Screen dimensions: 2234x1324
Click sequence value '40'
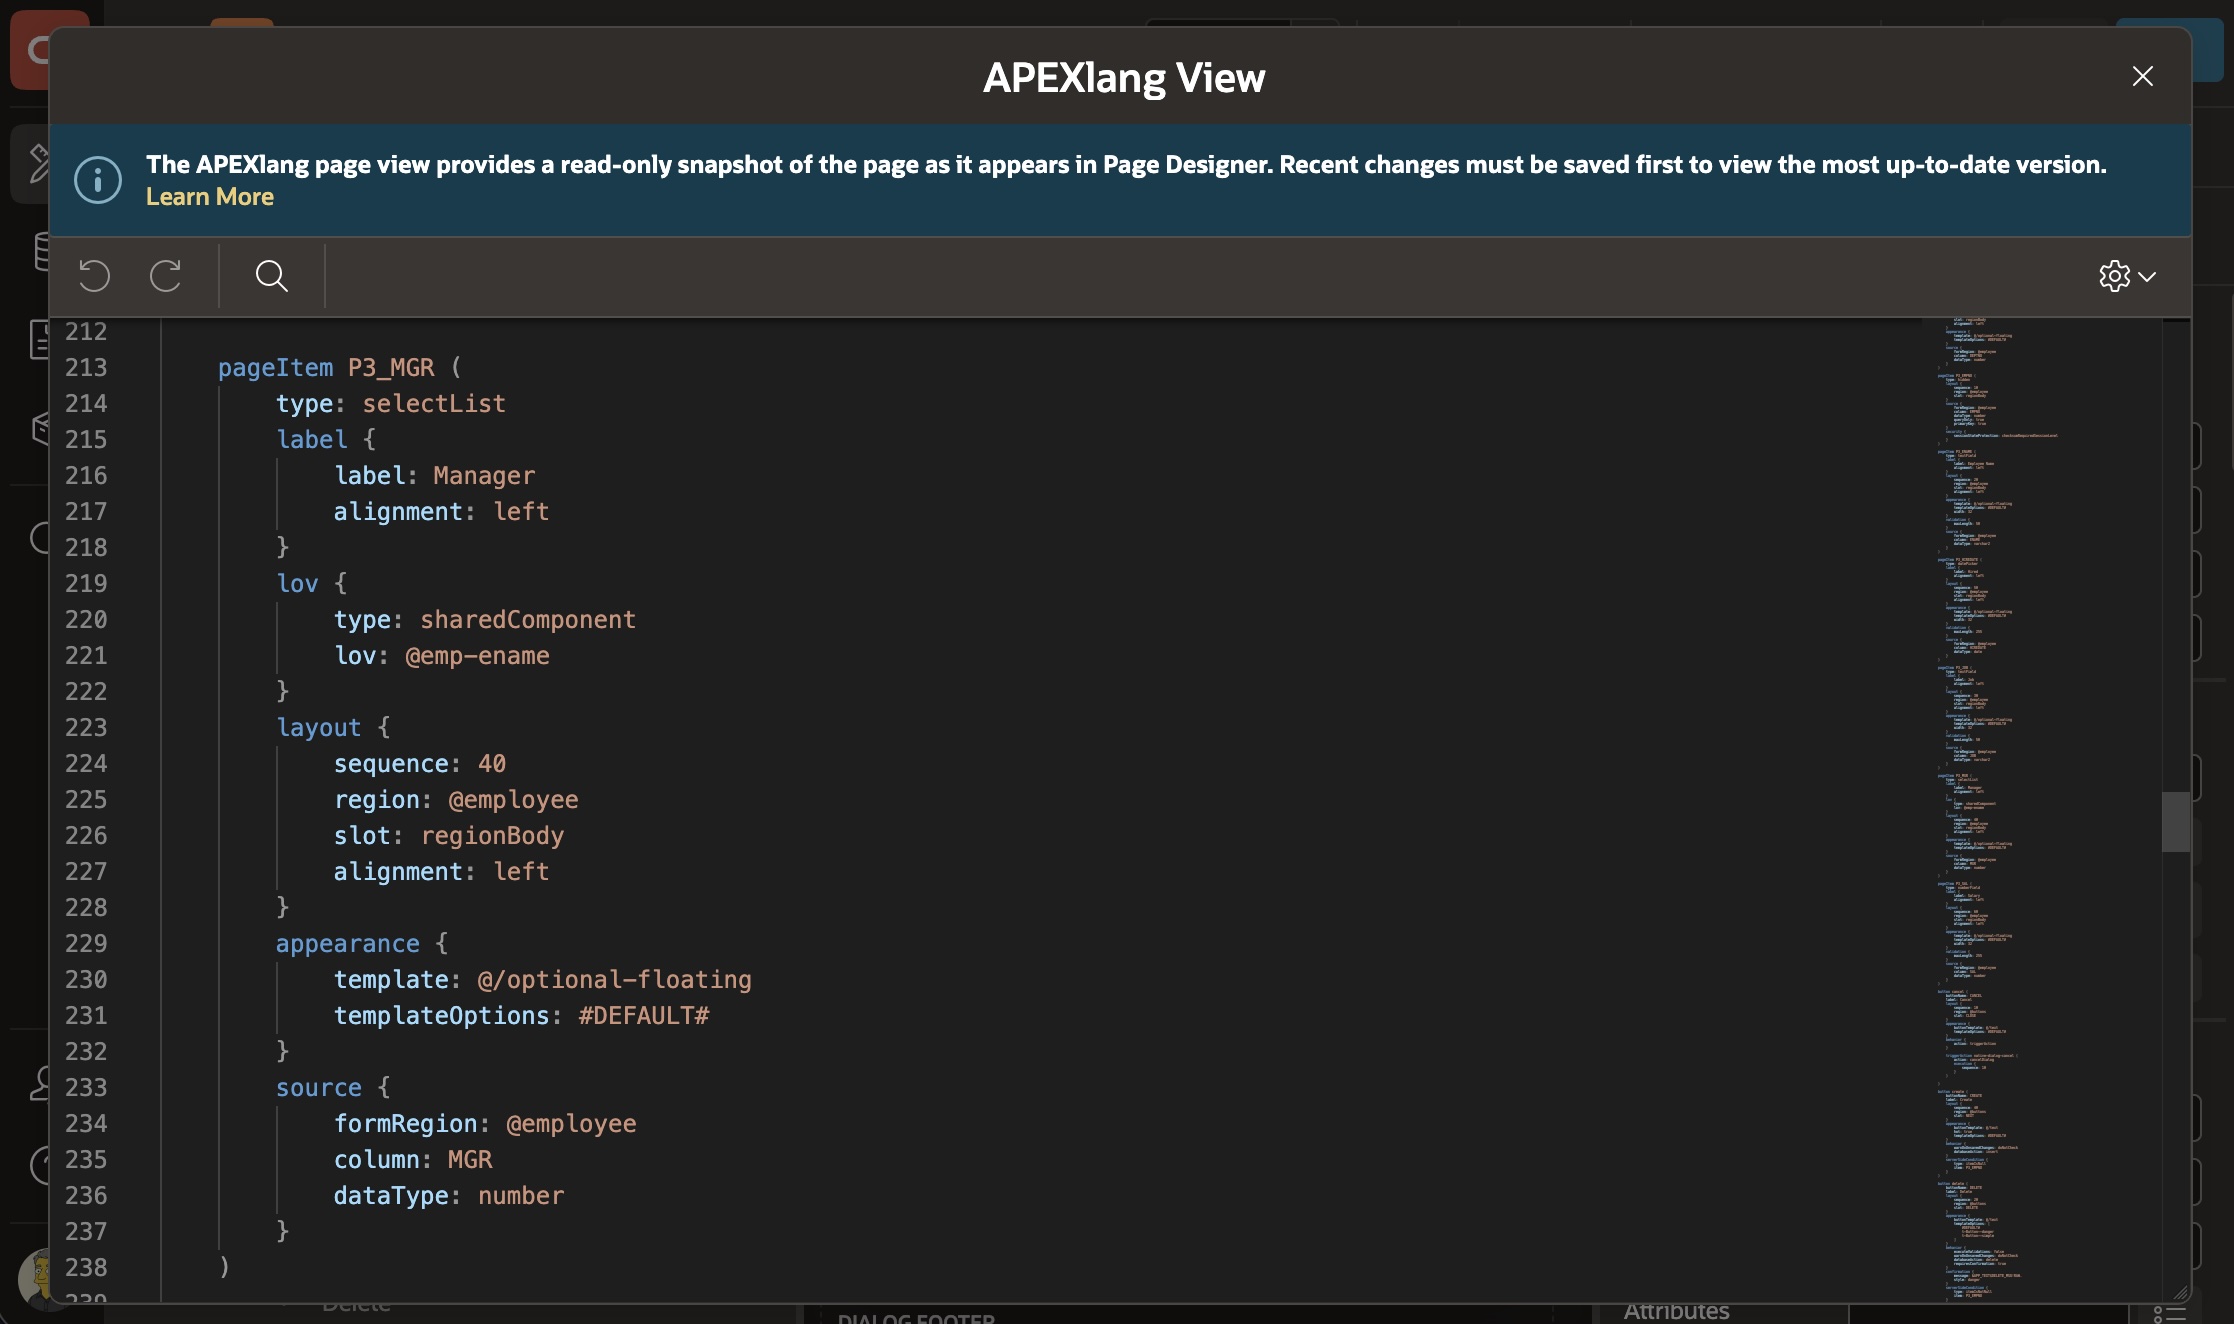[492, 764]
